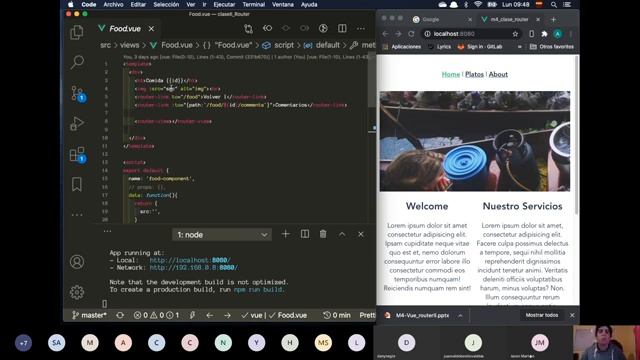Open the Search view in sidebar
Image resolution: width=640 pixels, height=360 pixels.
(77, 62)
